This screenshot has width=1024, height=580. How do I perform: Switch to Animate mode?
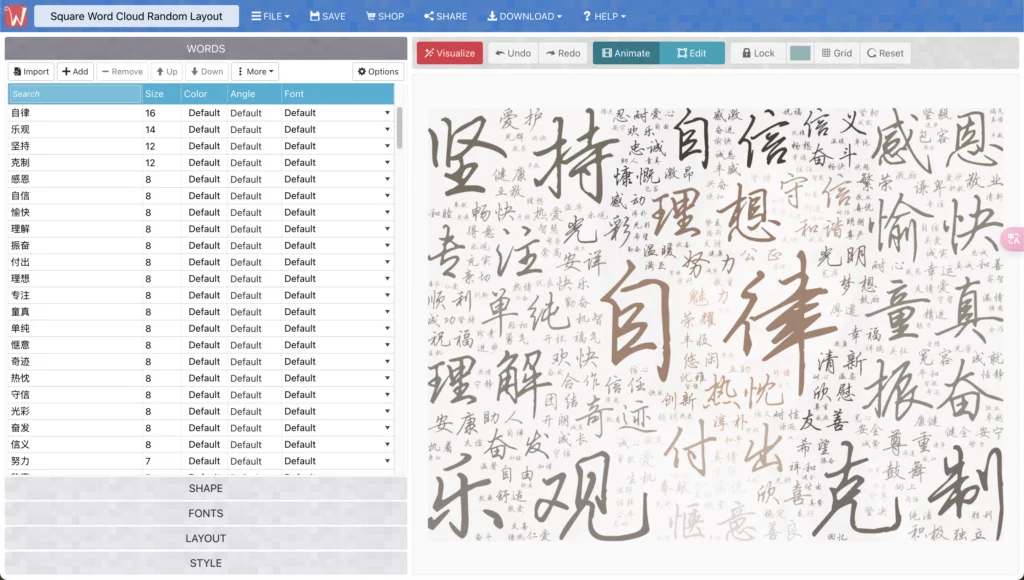(x=626, y=53)
